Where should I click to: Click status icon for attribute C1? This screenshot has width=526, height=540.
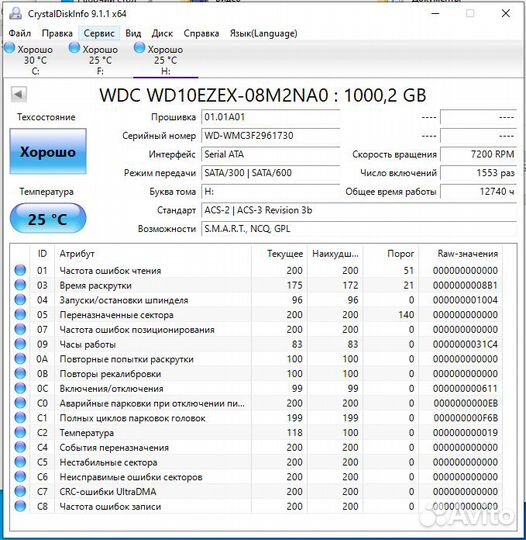point(20,417)
